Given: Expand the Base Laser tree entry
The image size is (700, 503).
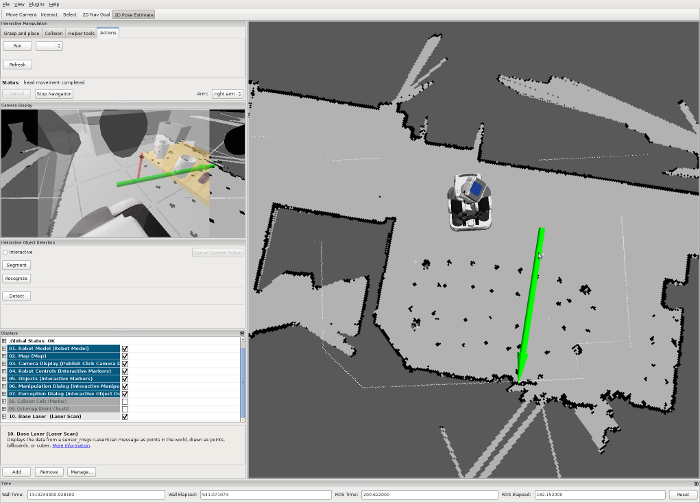Looking at the screenshot, I should click(x=4, y=416).
